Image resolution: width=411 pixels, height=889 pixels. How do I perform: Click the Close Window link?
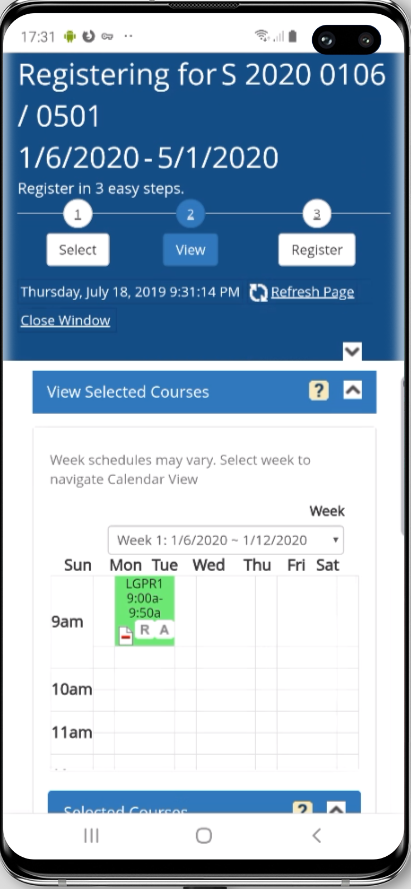(65, 320)
